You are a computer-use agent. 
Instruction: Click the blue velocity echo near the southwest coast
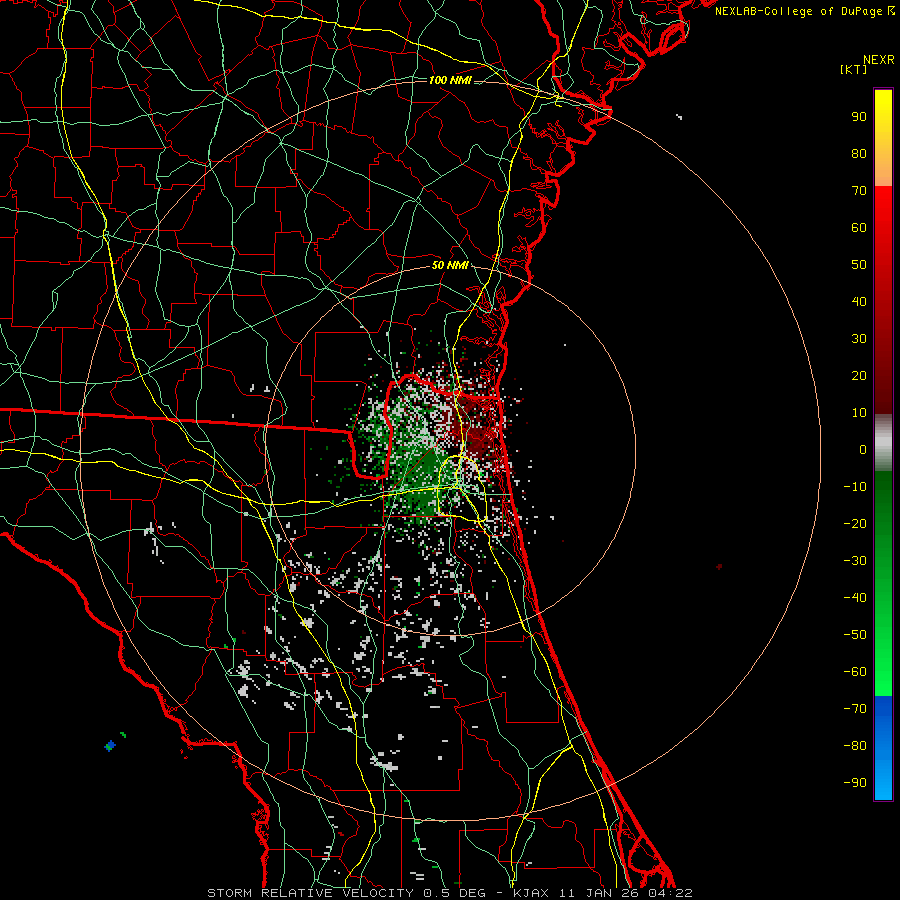click(x=110, y=746)
